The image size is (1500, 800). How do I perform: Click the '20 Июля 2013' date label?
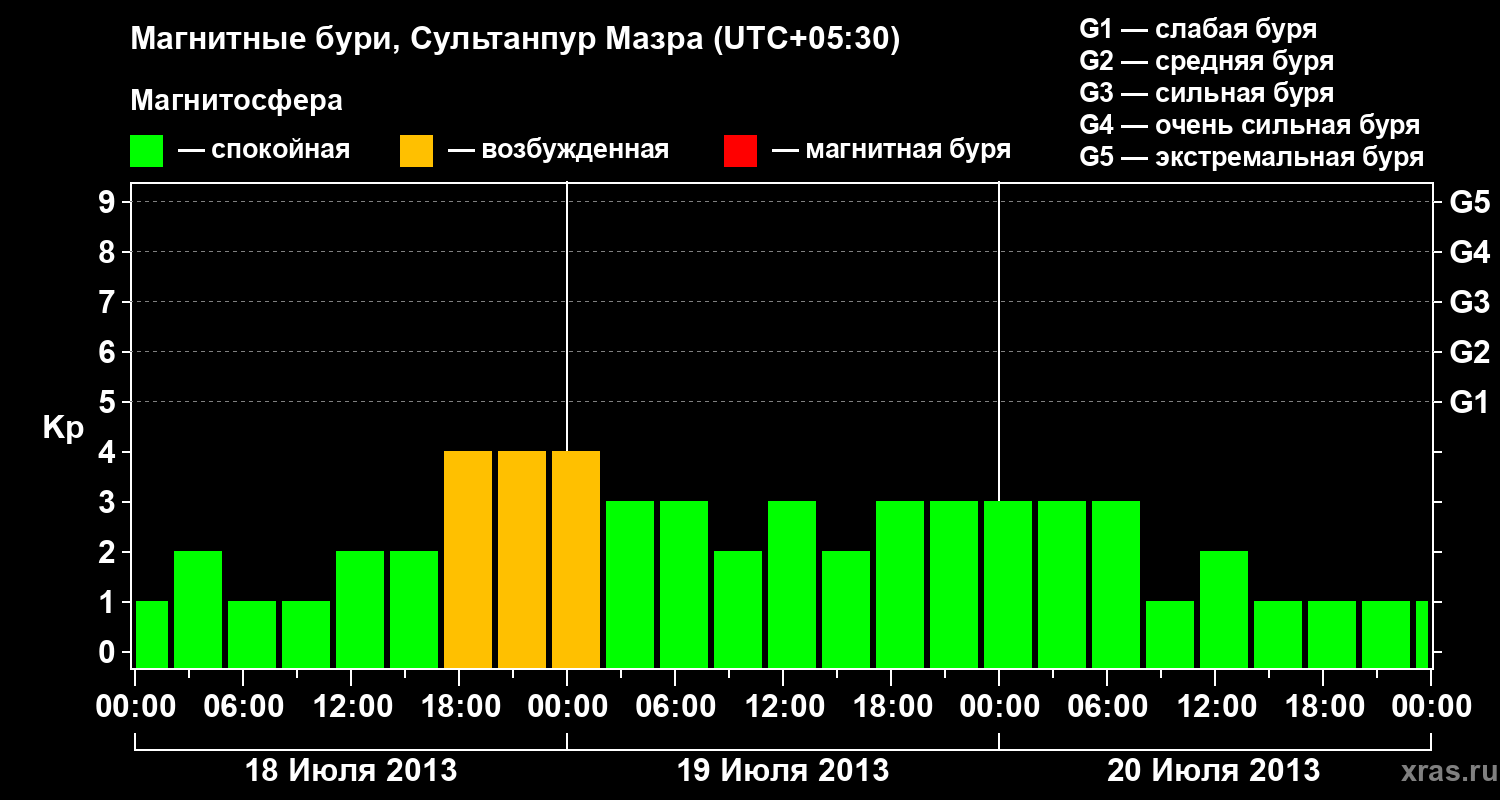[x=1213, y=771]
